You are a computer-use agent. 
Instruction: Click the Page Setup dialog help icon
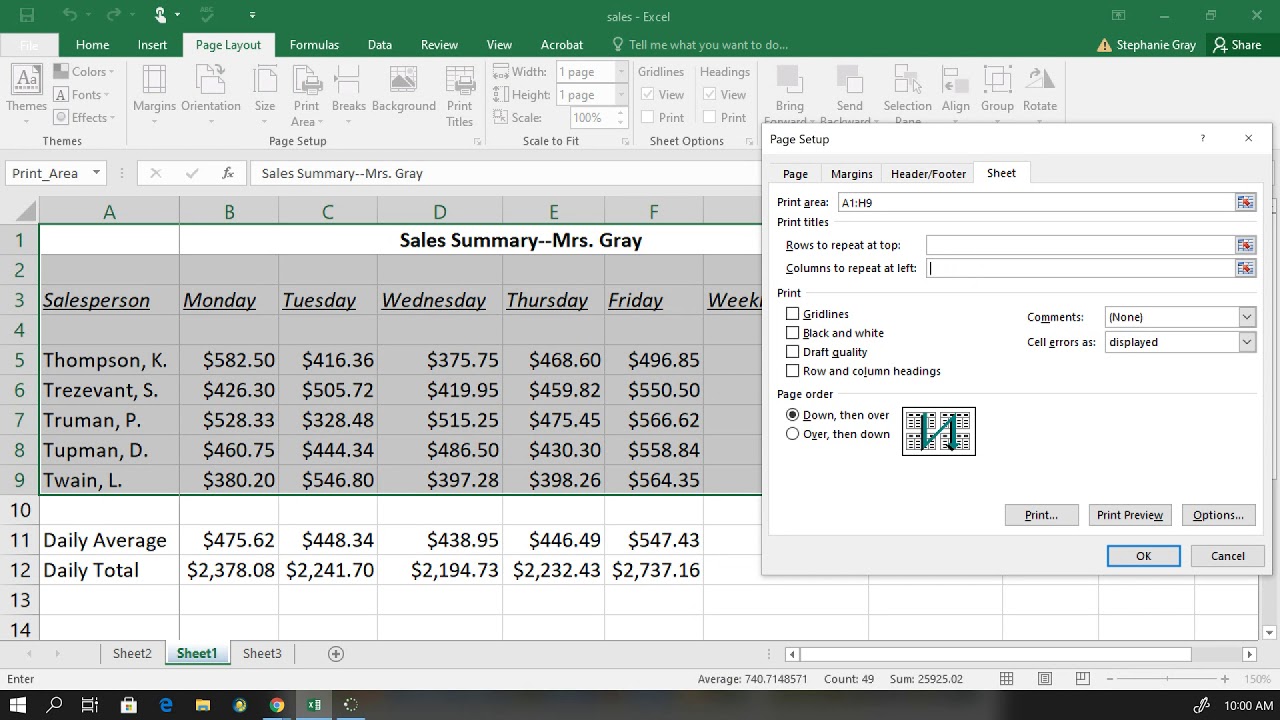[x=1203, y=139]
